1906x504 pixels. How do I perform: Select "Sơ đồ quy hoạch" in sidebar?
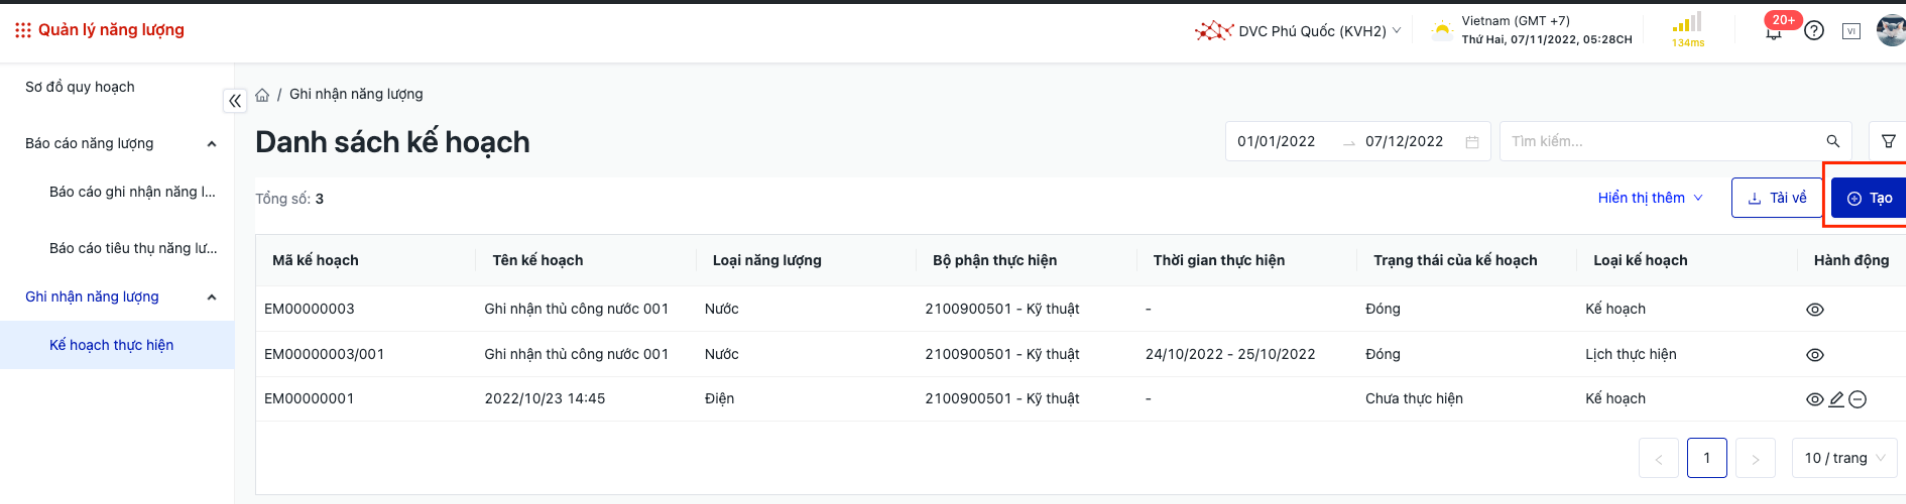(80, 87)
